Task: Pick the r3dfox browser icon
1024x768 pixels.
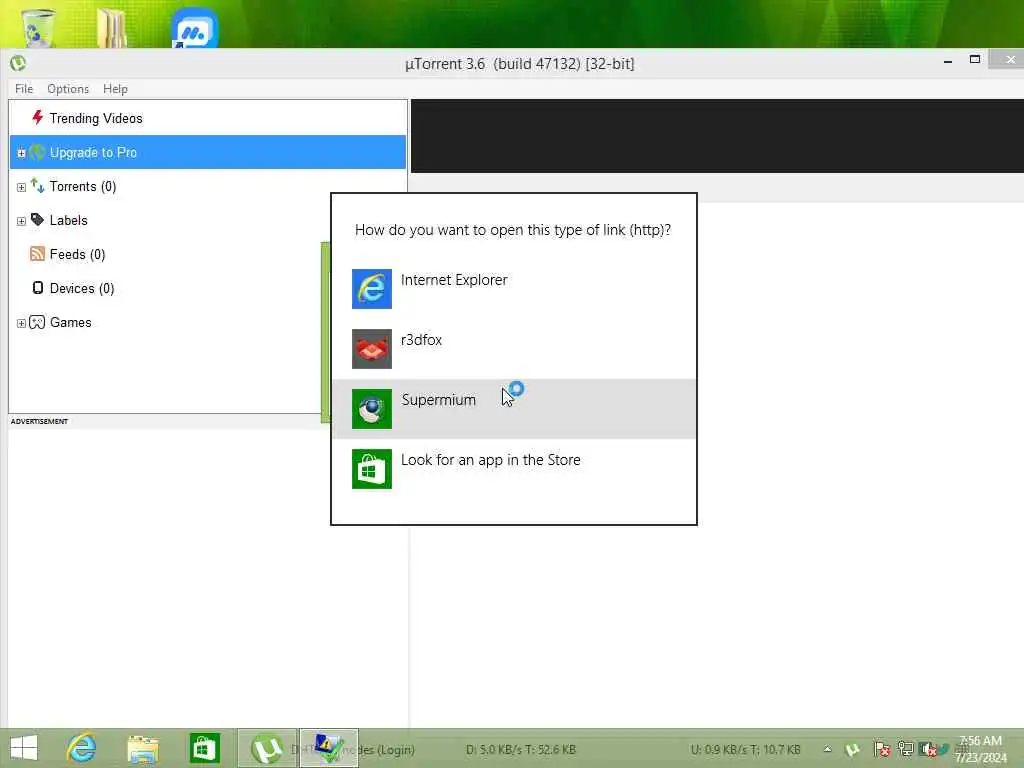Action: pos(372,349)
